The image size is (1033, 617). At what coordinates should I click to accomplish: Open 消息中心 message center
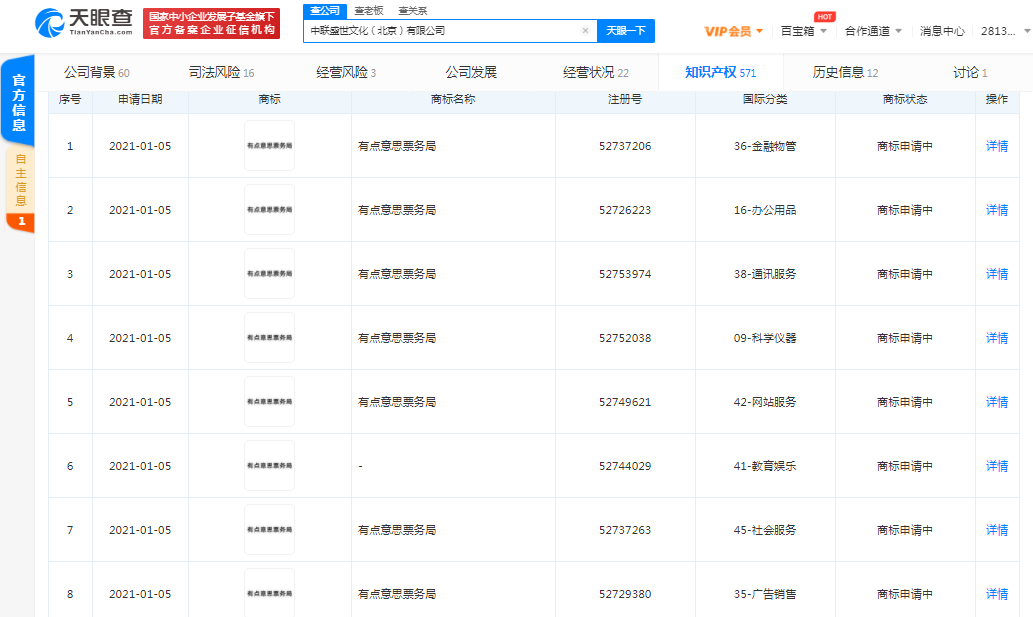(x=941, y=31)
